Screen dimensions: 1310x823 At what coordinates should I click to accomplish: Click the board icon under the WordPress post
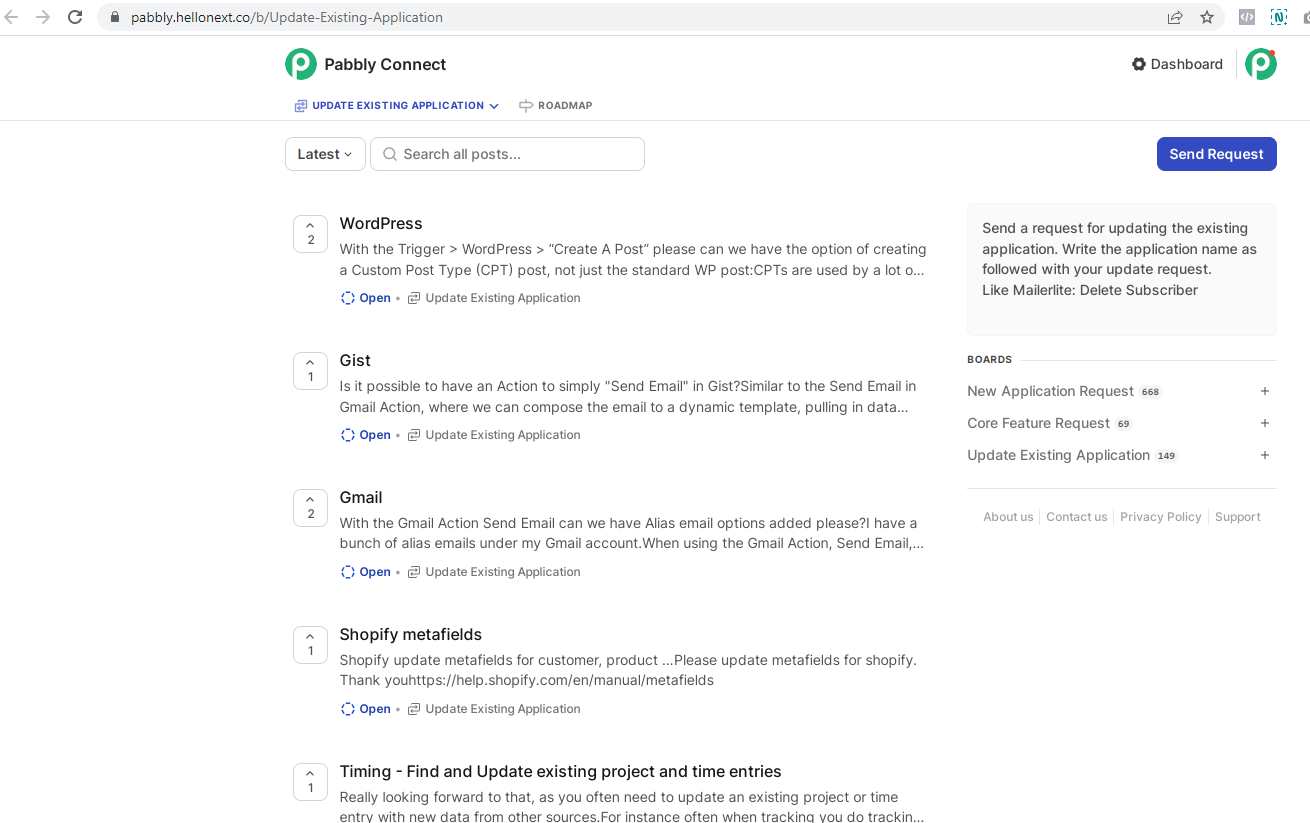[x=414, y=298]
